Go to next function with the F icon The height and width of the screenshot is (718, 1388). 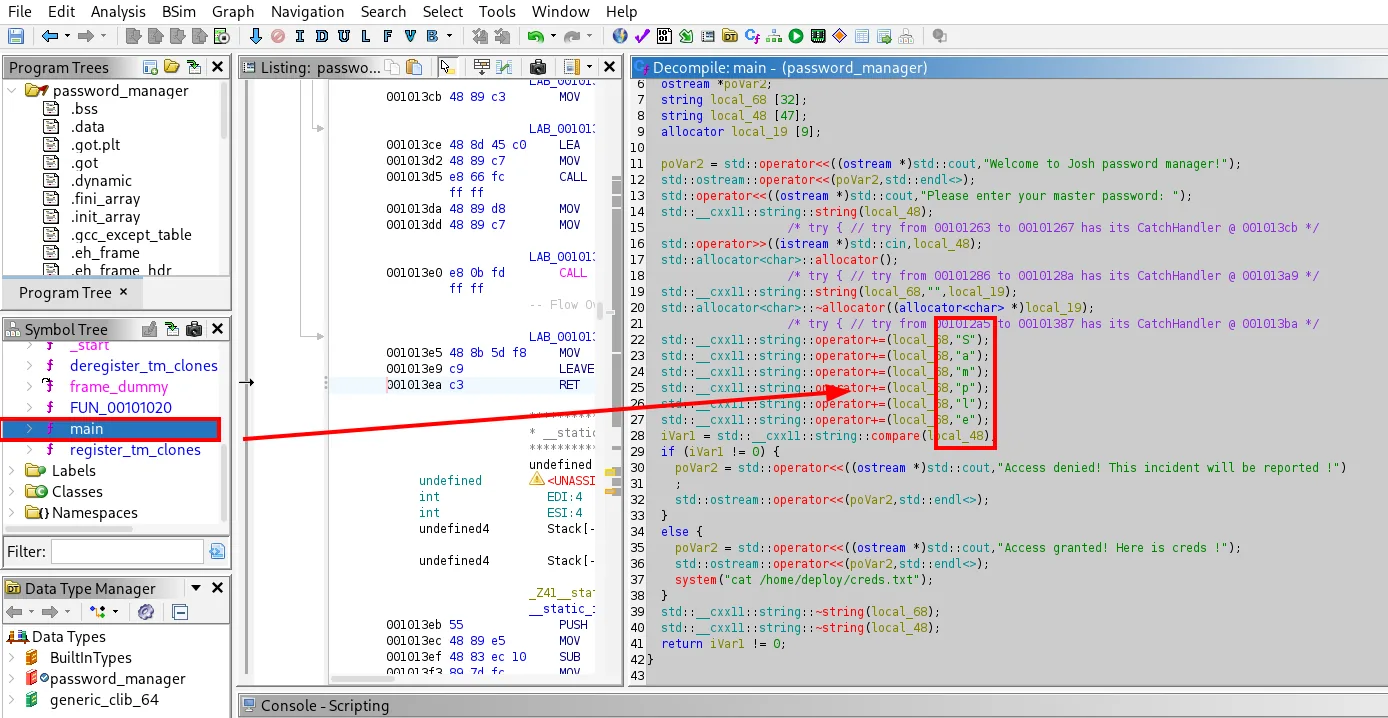click(x=388, y=36)
